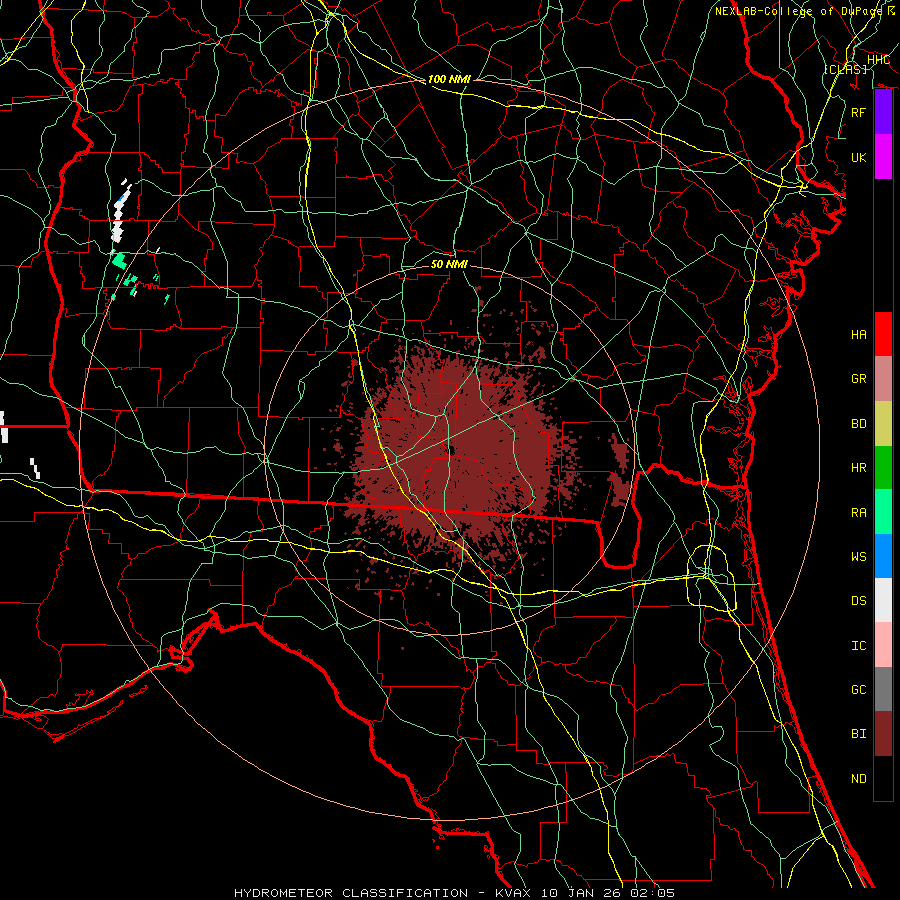Click the DS legend label
The width and height of the screenshot is (900, 900).
[859, 601]
